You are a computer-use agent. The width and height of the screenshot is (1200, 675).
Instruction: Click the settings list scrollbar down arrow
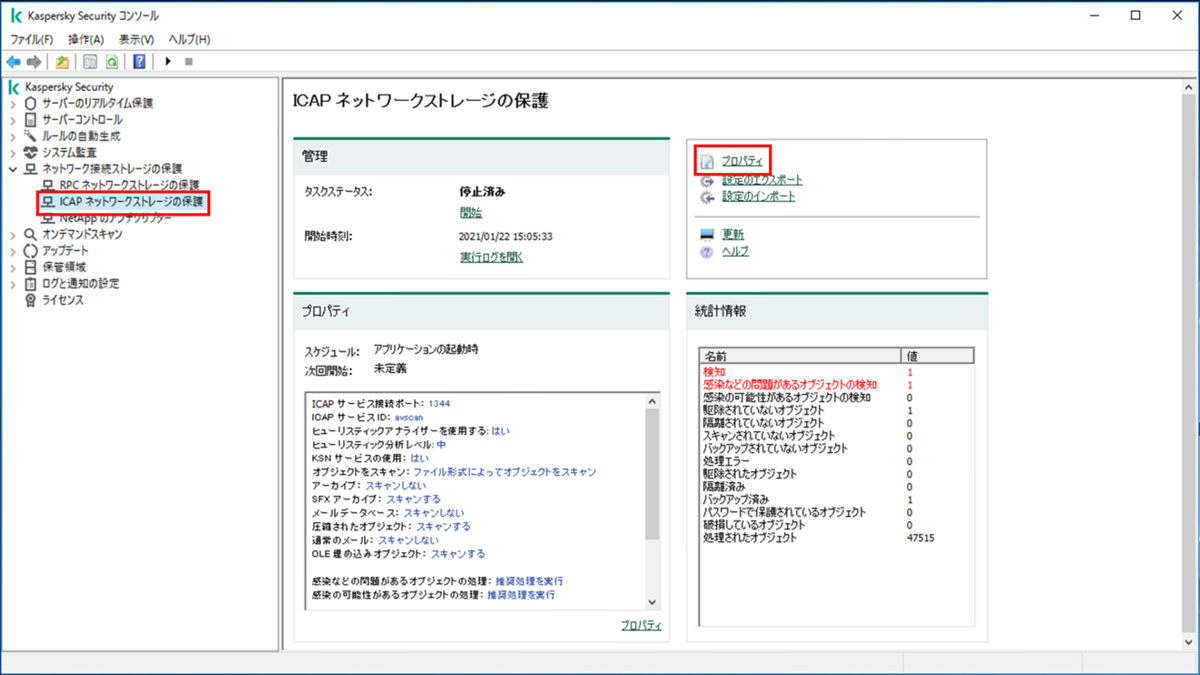652,602
